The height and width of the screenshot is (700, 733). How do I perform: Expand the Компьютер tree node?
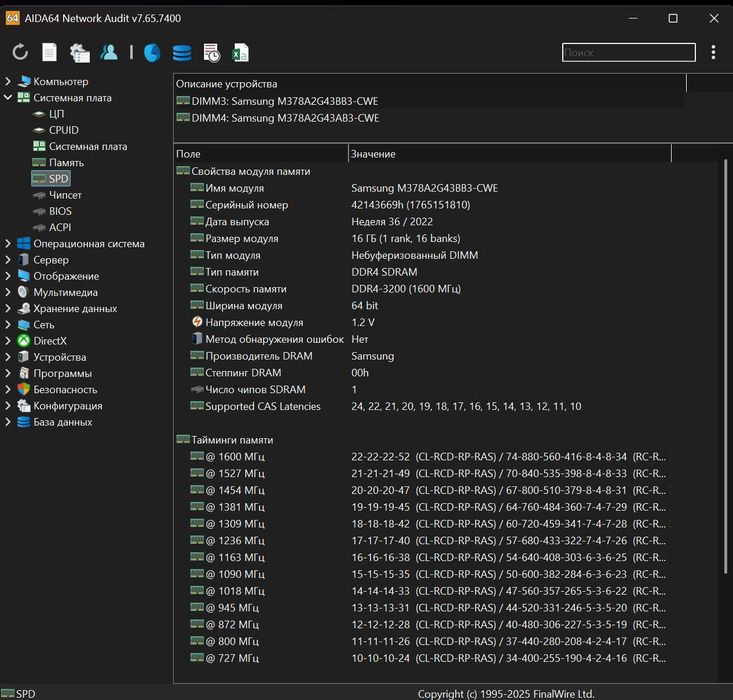point(9,82)
